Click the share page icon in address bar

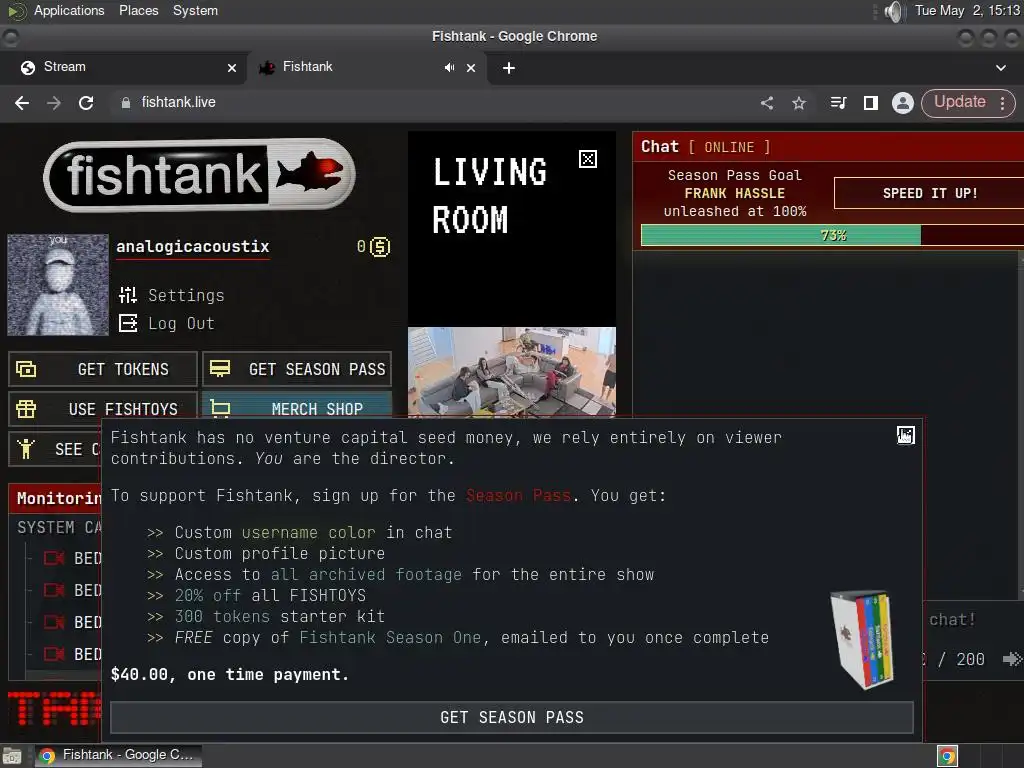767,103
